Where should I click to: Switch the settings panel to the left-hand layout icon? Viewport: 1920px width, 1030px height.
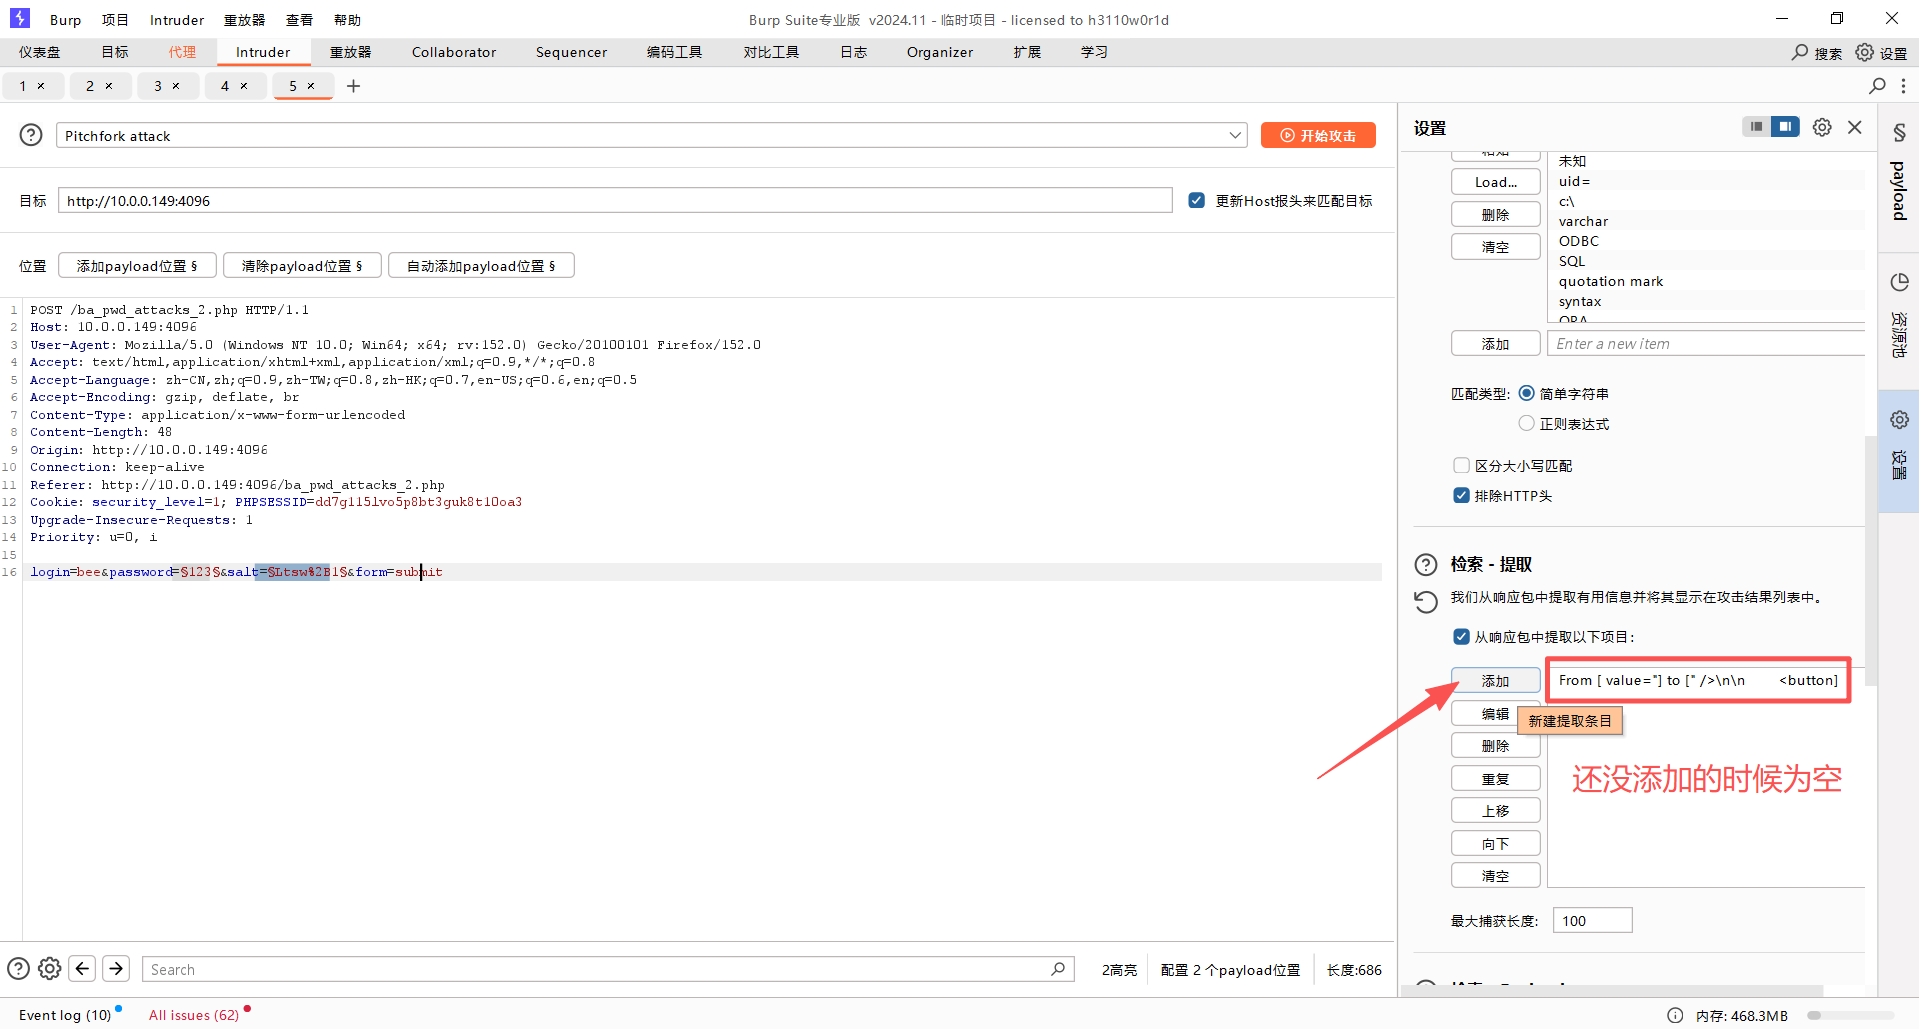pyautogui.click(x=1756, y=127)
